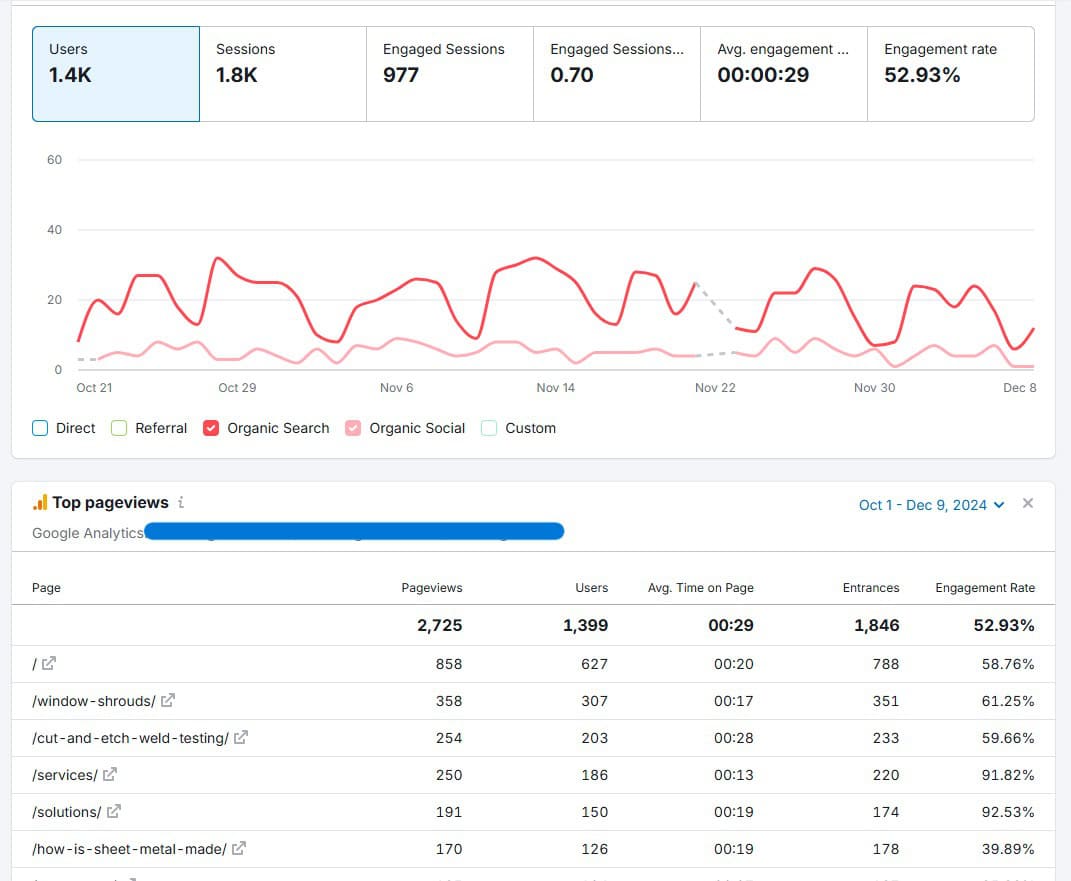Image resolution: width=1071 pixels, height=881 pixels.
Task: Toggle the Referral channel checkbox
Action: [119, 428]
